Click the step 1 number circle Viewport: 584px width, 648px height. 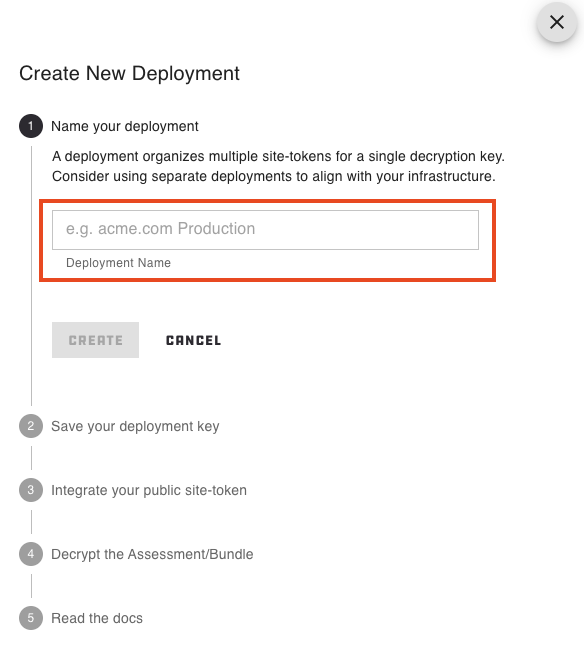tap(31, 126)
